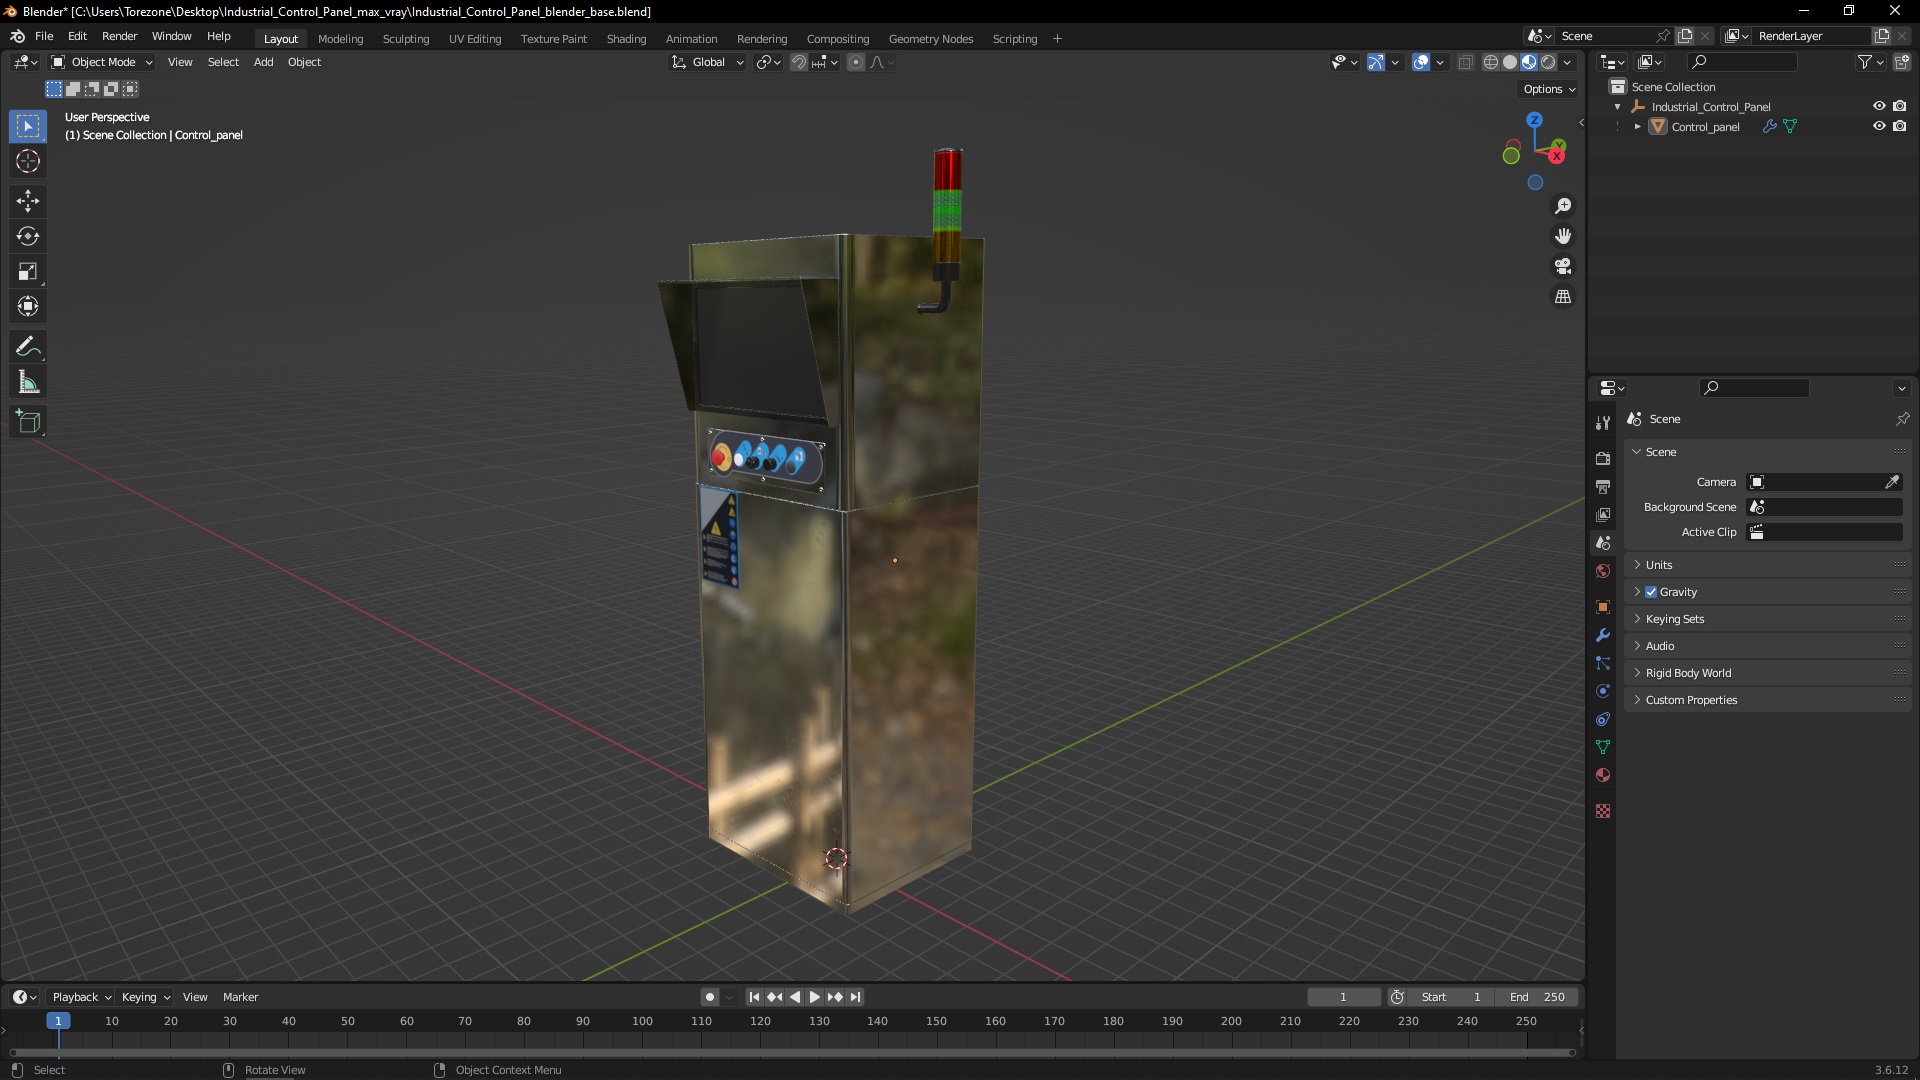This screenshot has height=1080, width=1920.
Task: Select Industrial_Control_Panel in outliner
Action: click(x=1710, y=105)
